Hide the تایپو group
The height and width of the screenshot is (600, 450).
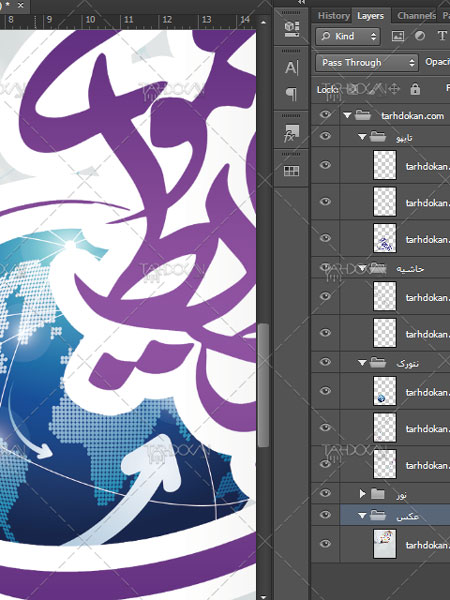coord(325,136)
